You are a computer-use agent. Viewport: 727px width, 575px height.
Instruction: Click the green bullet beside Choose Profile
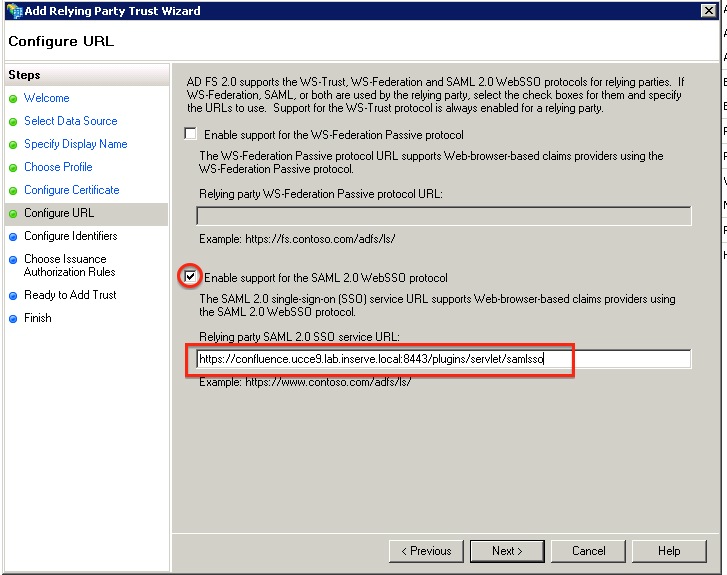coord(13,167)
